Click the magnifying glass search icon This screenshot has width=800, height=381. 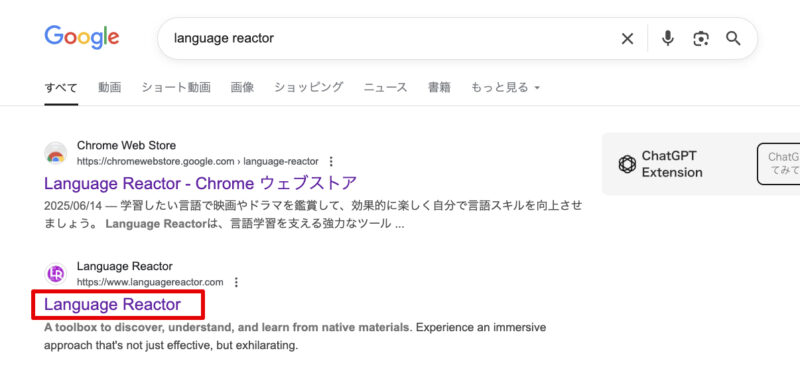click(733, 38)
